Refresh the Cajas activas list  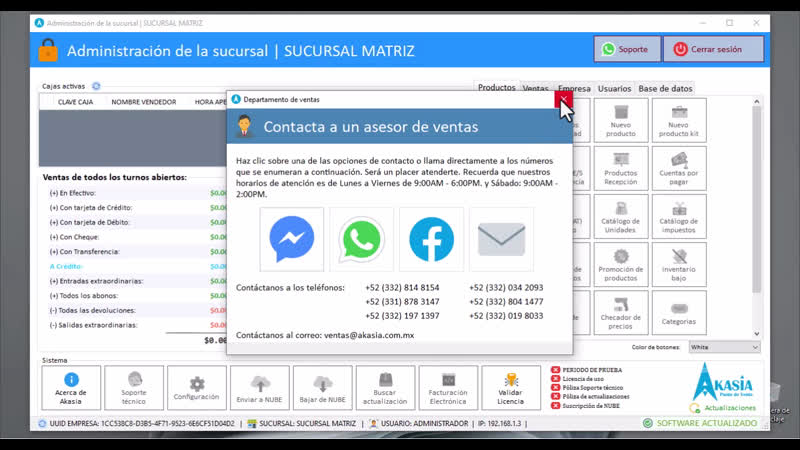point(96,86)
